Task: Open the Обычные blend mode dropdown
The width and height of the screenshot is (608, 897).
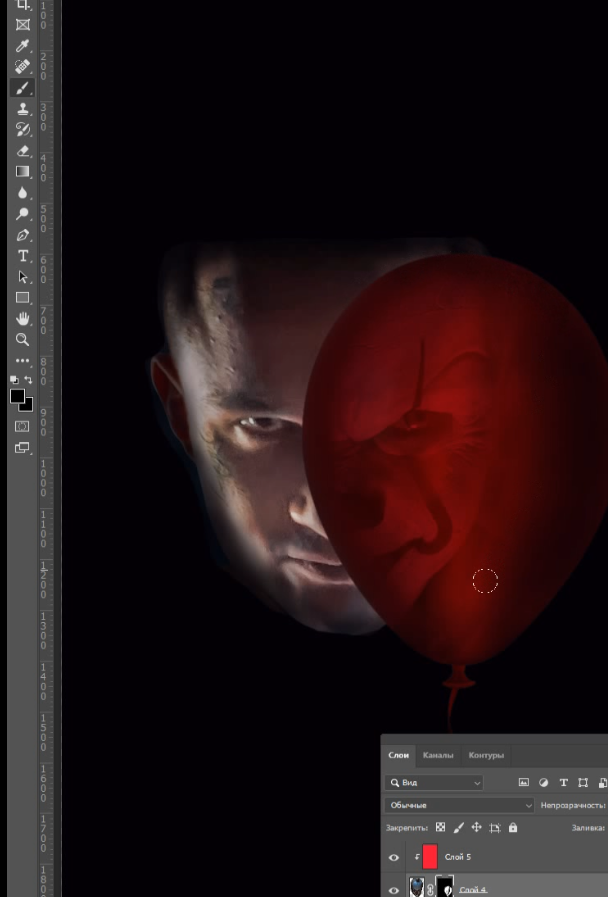Action: 459,805
